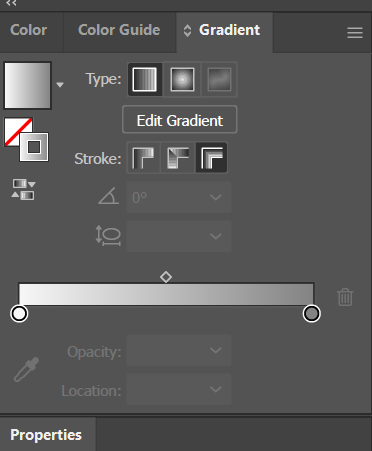The image size is (372, 451).
Task: Select the right gray gradient stop
Action: [312, 314]
